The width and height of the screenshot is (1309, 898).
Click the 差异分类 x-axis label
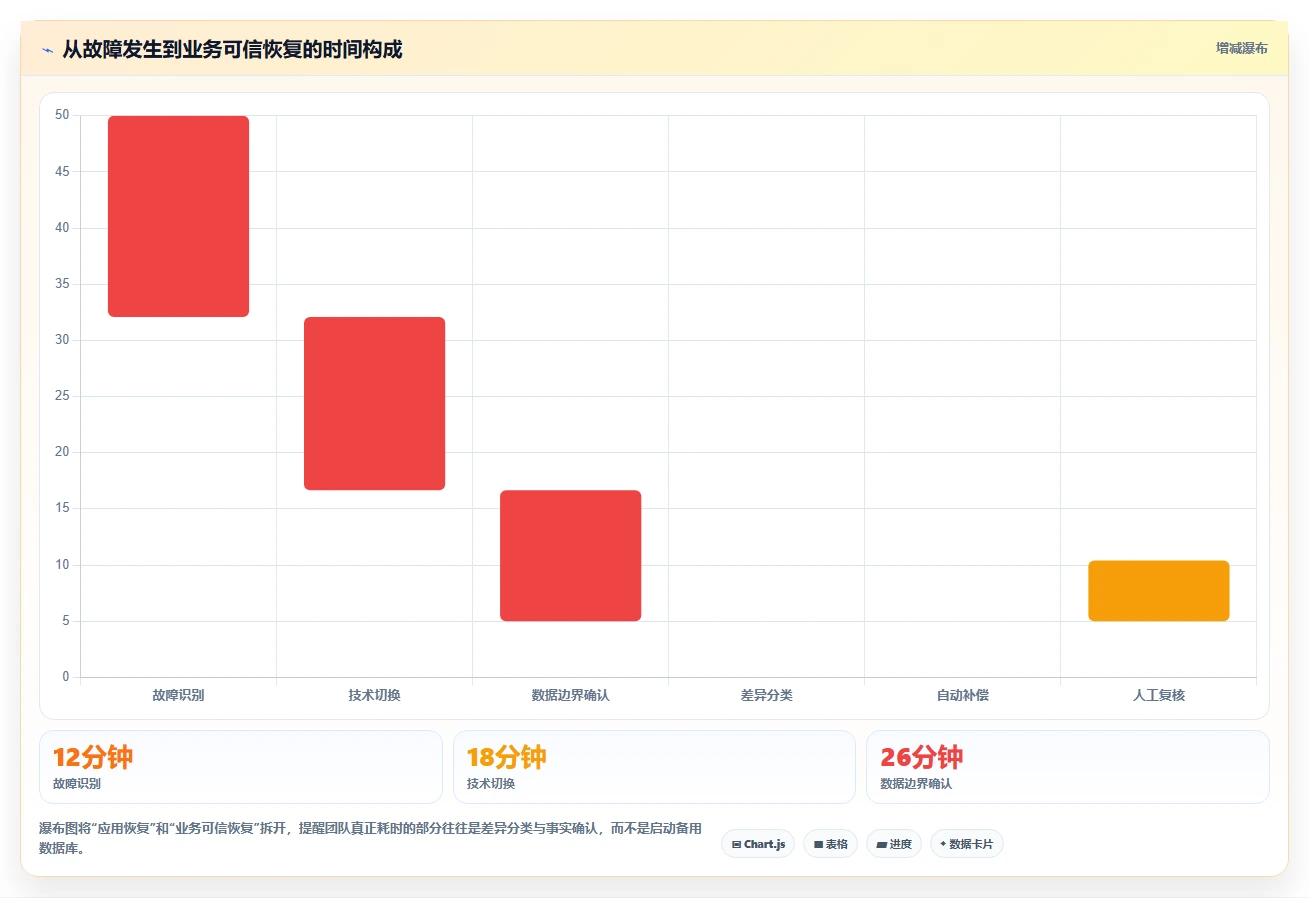(766, 695)
